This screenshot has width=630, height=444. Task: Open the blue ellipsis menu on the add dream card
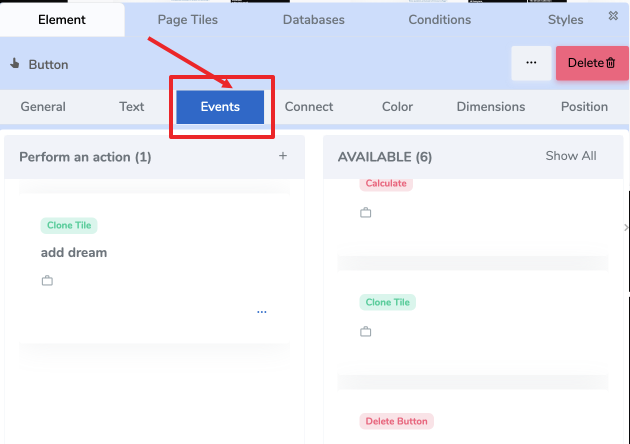(x=262, y=312)
